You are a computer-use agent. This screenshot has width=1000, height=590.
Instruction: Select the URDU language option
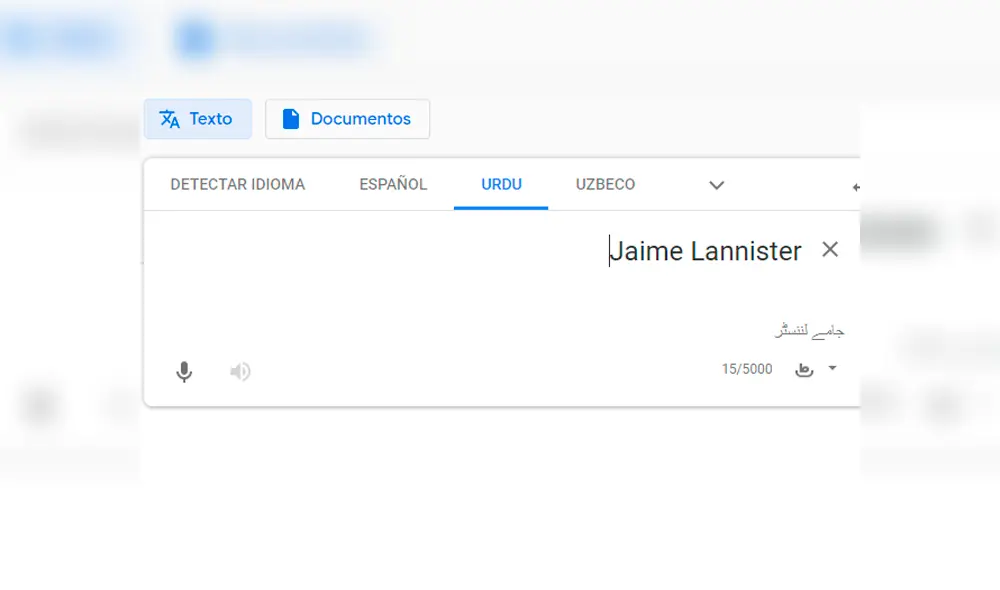(501, 184)
